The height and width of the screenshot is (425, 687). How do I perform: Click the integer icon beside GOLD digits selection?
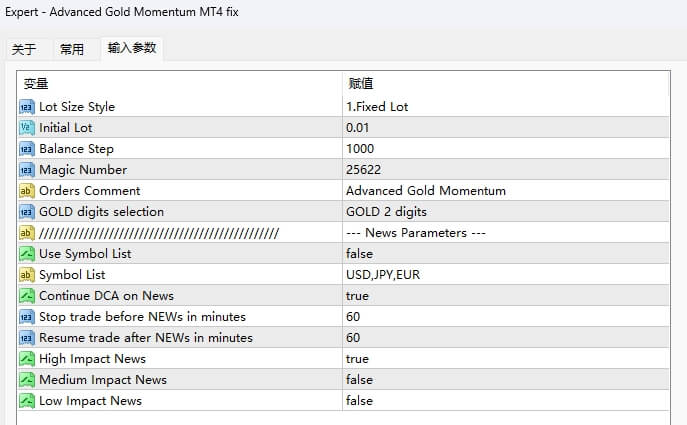[27, 212]
